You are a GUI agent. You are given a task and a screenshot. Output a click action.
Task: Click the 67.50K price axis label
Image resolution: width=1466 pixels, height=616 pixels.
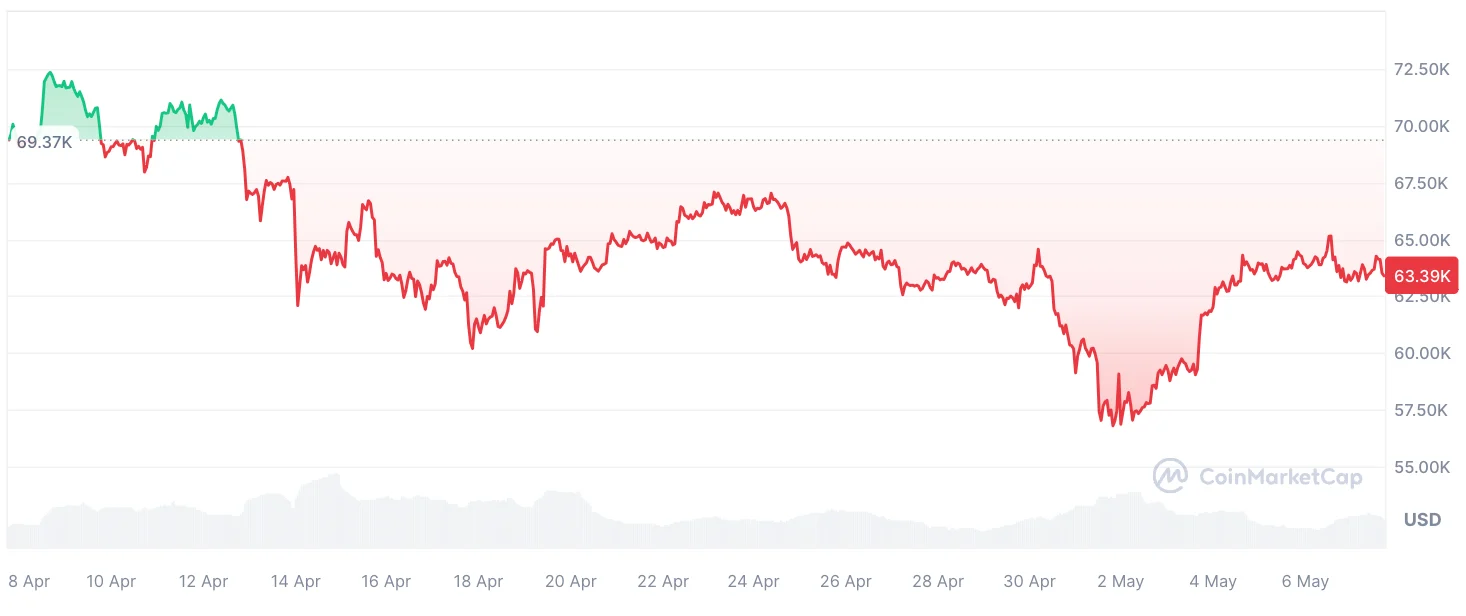pyautogui.click(x=1421, y=183)
